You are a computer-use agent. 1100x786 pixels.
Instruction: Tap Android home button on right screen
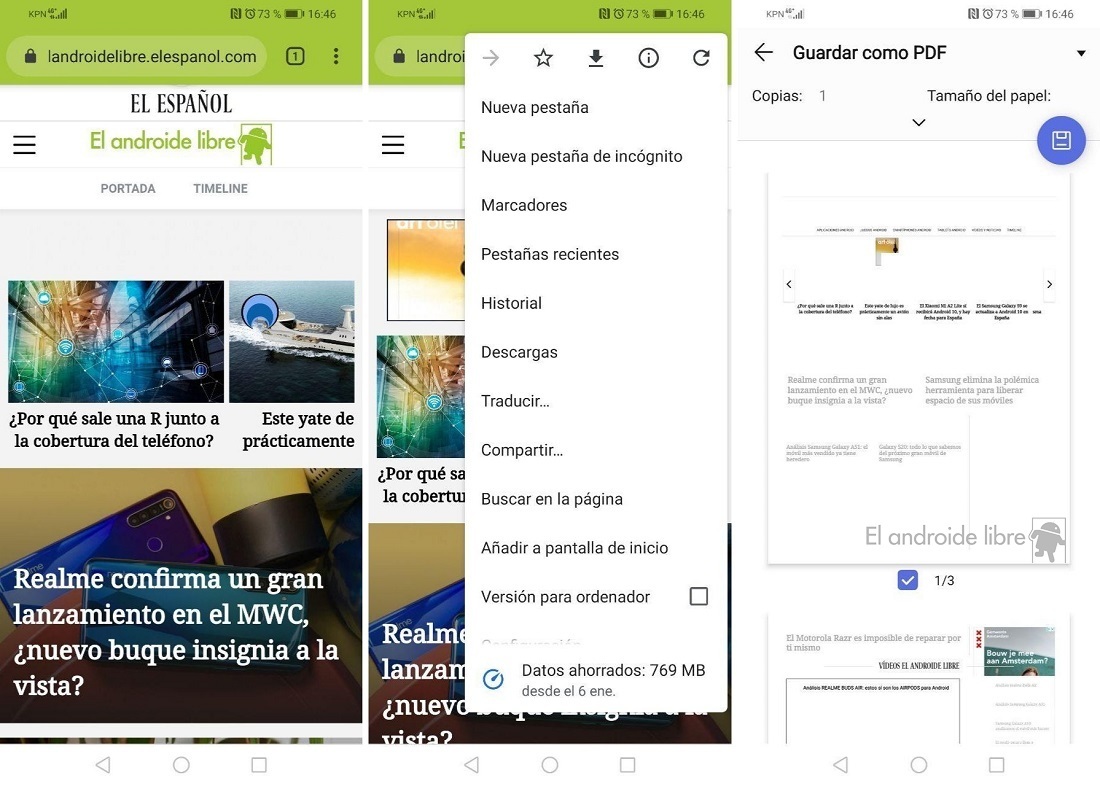(918, 764)
